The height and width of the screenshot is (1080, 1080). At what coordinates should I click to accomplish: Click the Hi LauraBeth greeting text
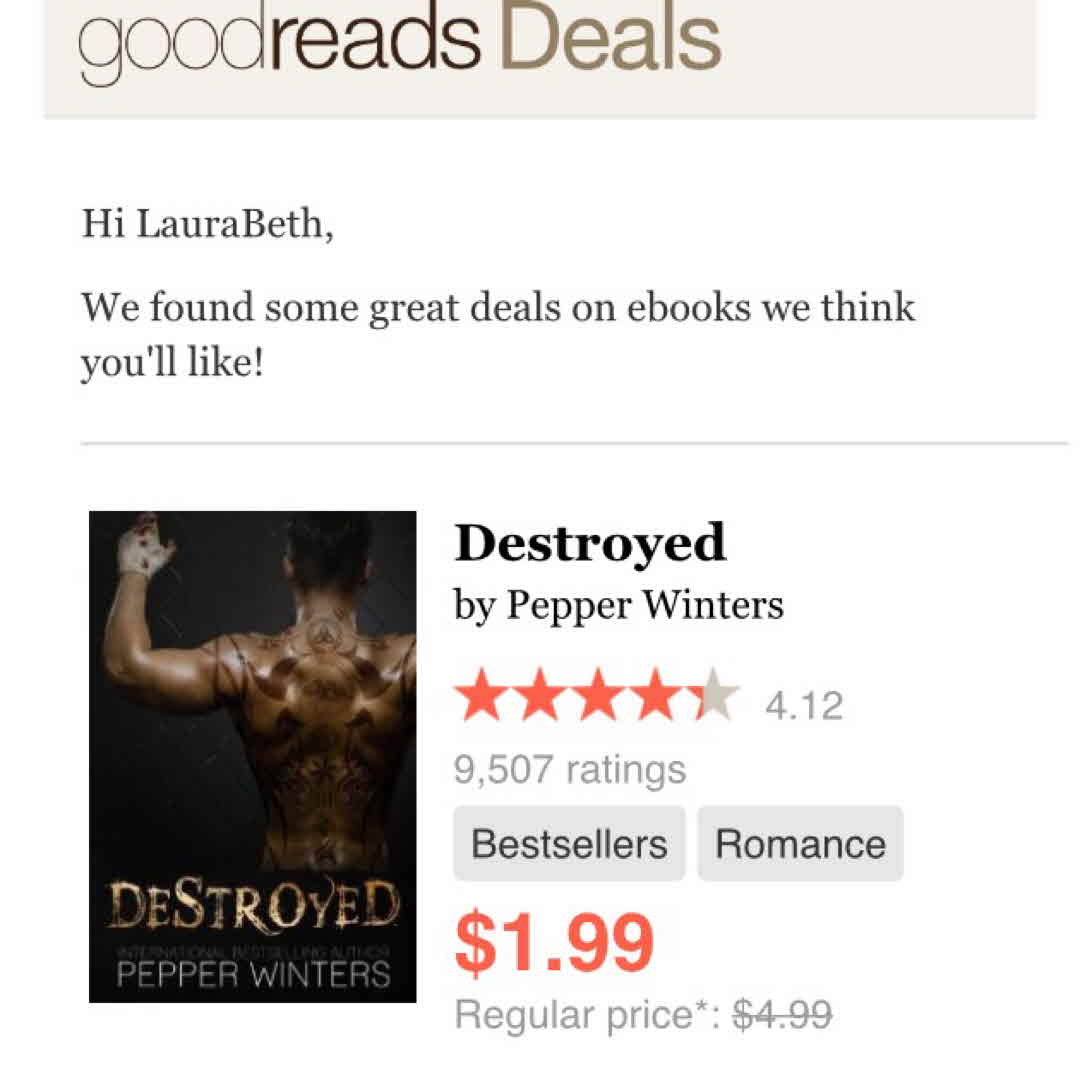[x=207, y=224]
